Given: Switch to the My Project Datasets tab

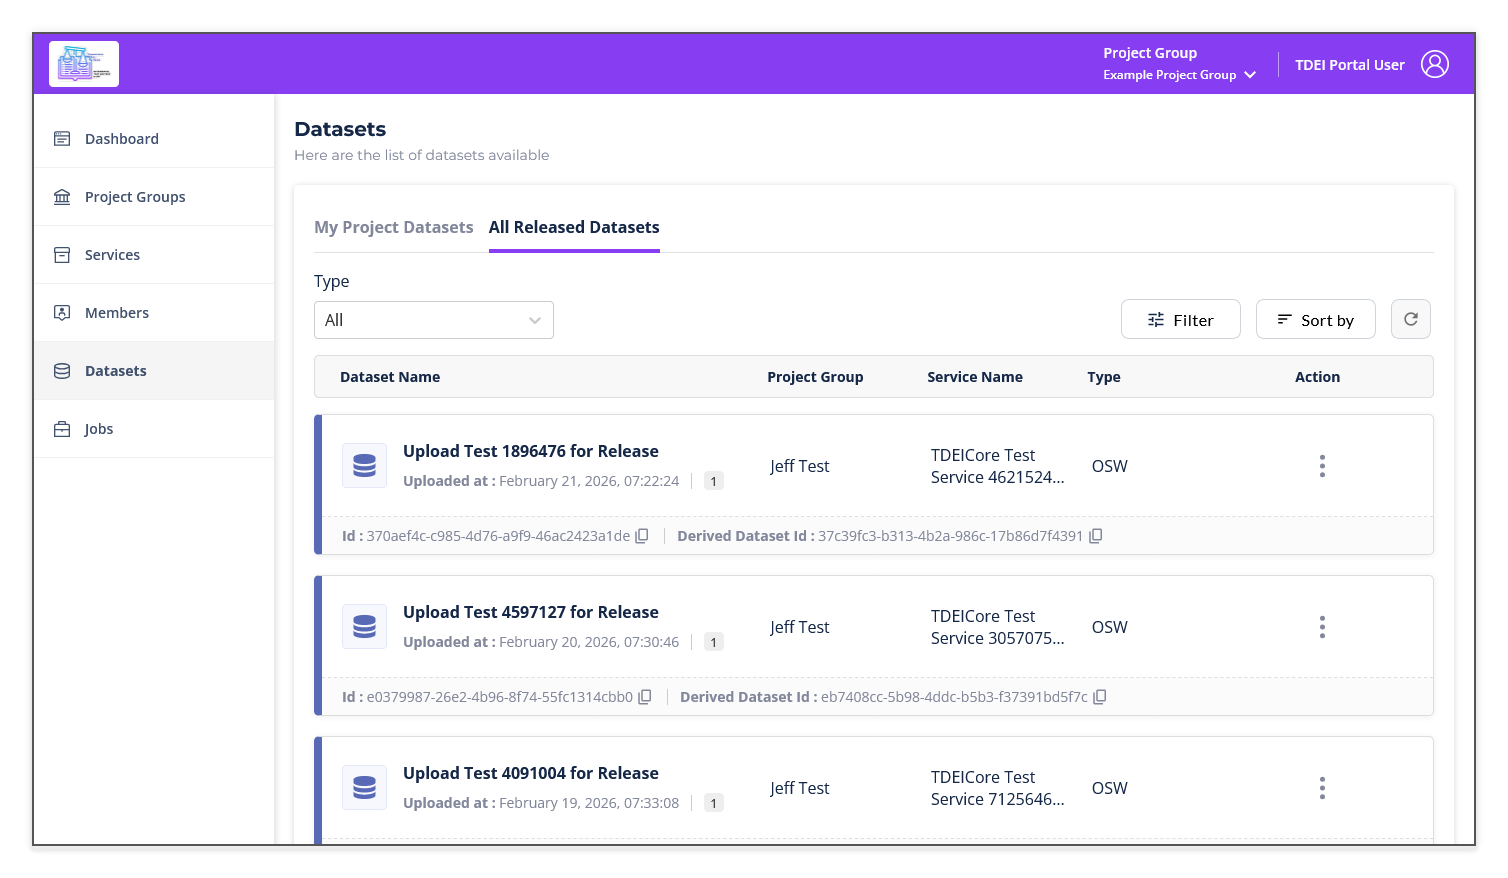Looking at the screenshot, I should tap(393, 227).
